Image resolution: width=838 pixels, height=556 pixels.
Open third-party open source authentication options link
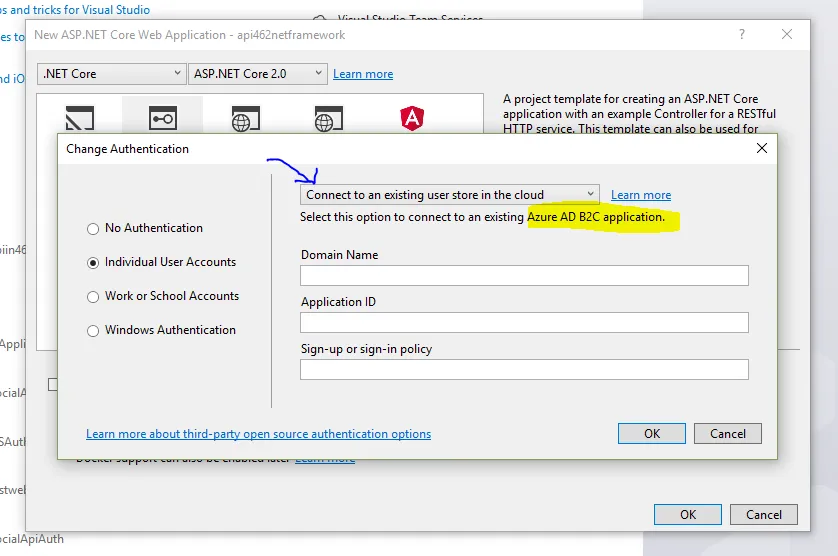[259, 434]
